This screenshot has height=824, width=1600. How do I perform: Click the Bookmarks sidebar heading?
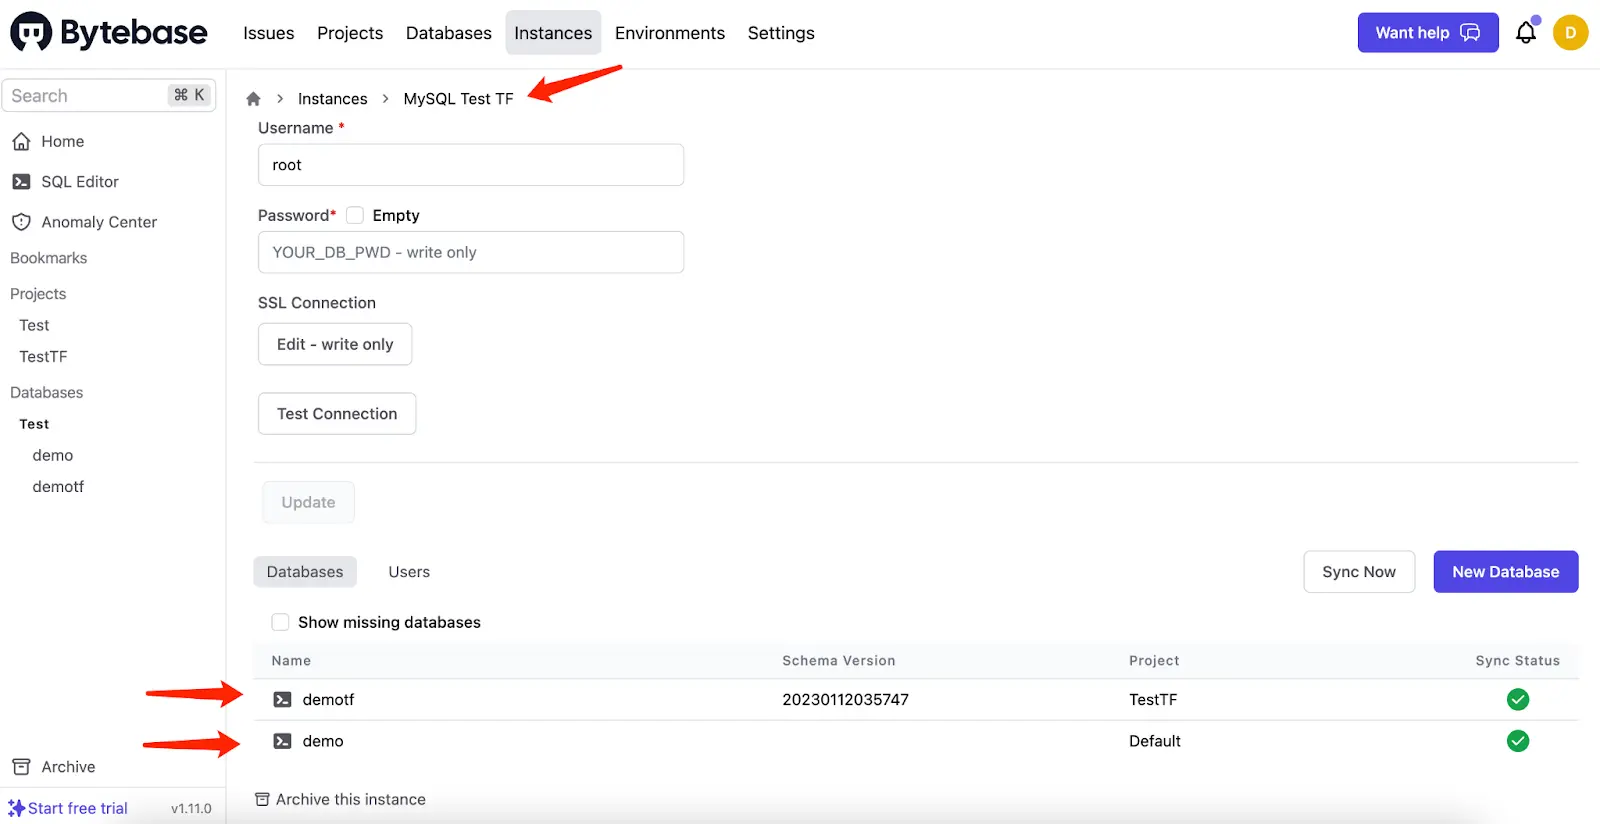coord(49,258)
